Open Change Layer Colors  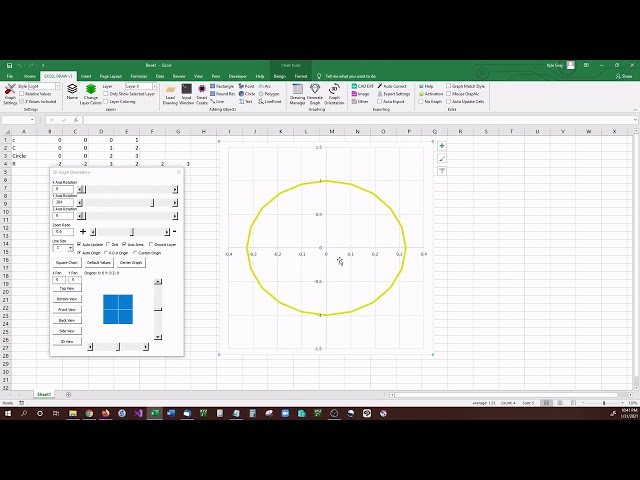[91, 94]
